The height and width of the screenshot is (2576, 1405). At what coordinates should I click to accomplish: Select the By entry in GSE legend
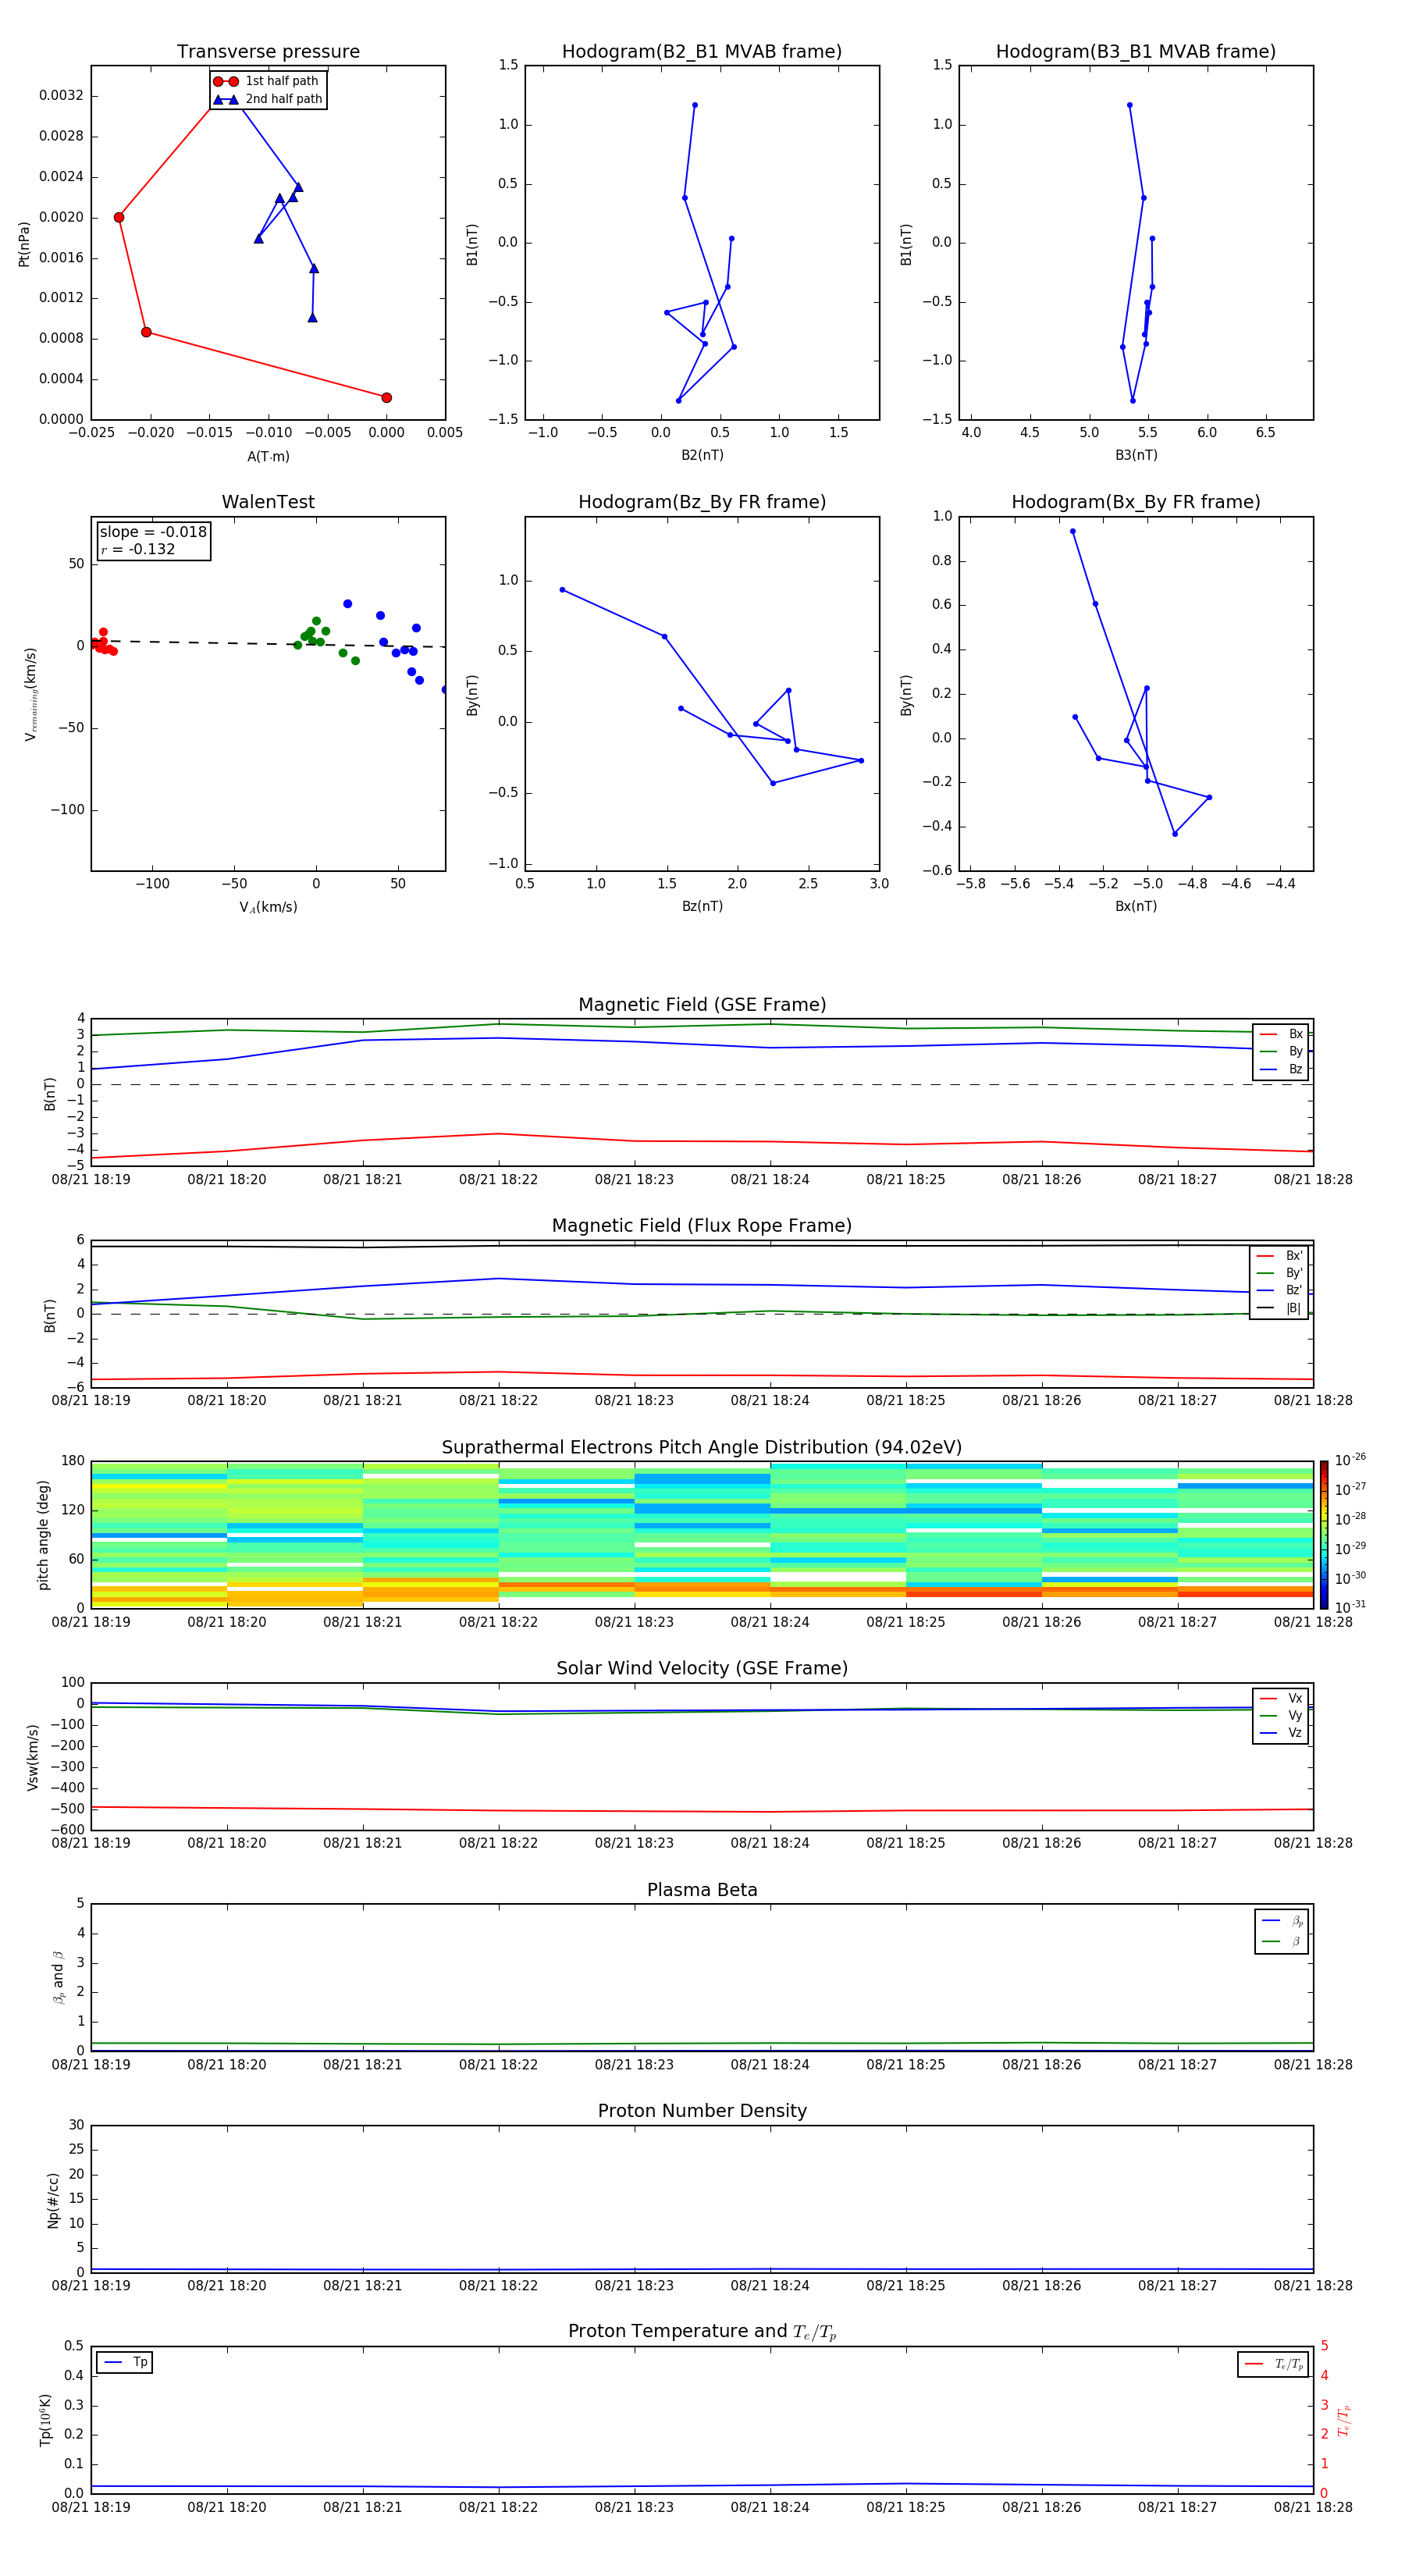1281,1051
